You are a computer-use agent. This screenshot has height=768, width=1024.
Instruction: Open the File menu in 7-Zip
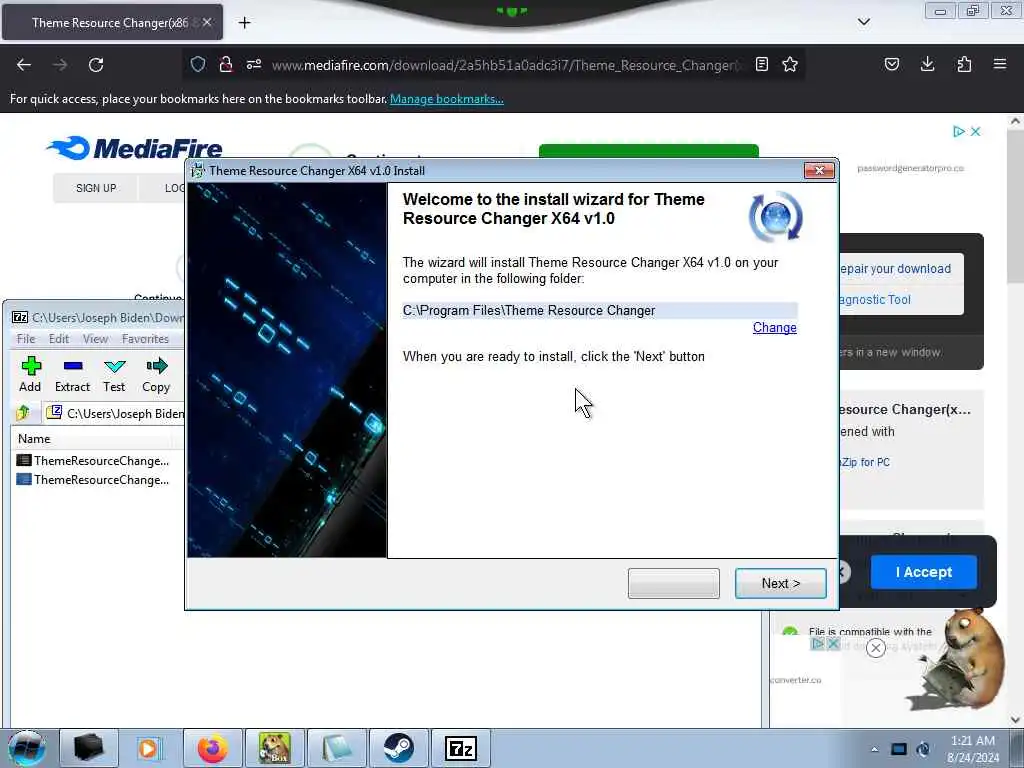[x=25, y=339]
